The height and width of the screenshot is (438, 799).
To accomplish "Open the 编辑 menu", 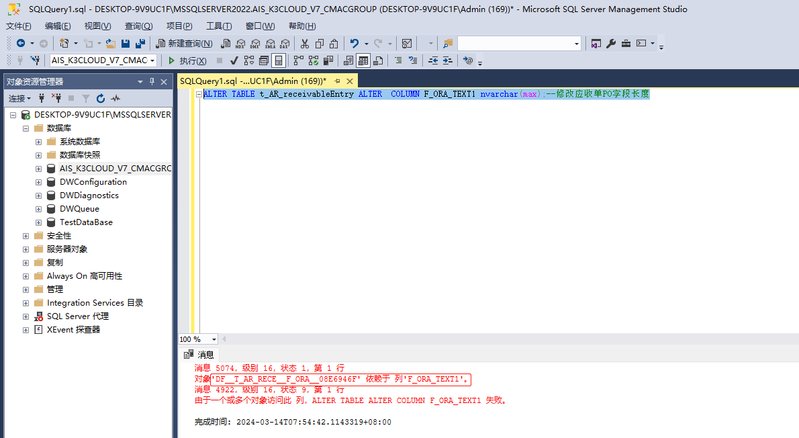I will click(x=58, y=26).
